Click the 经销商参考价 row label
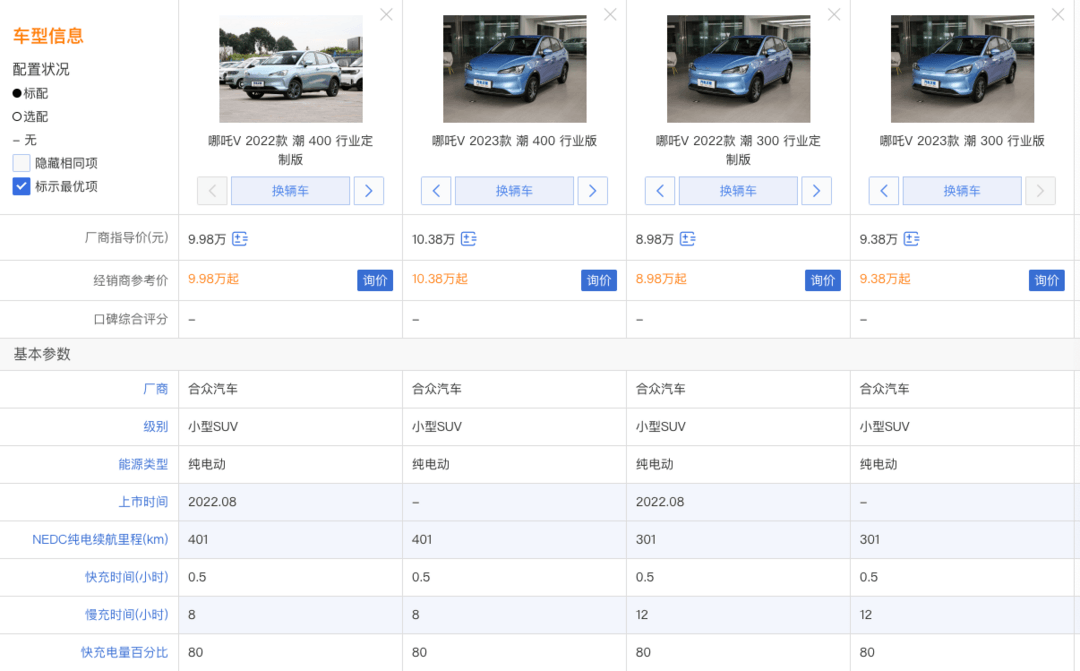The image size is (1080, 671). click(x=131, y=280)
